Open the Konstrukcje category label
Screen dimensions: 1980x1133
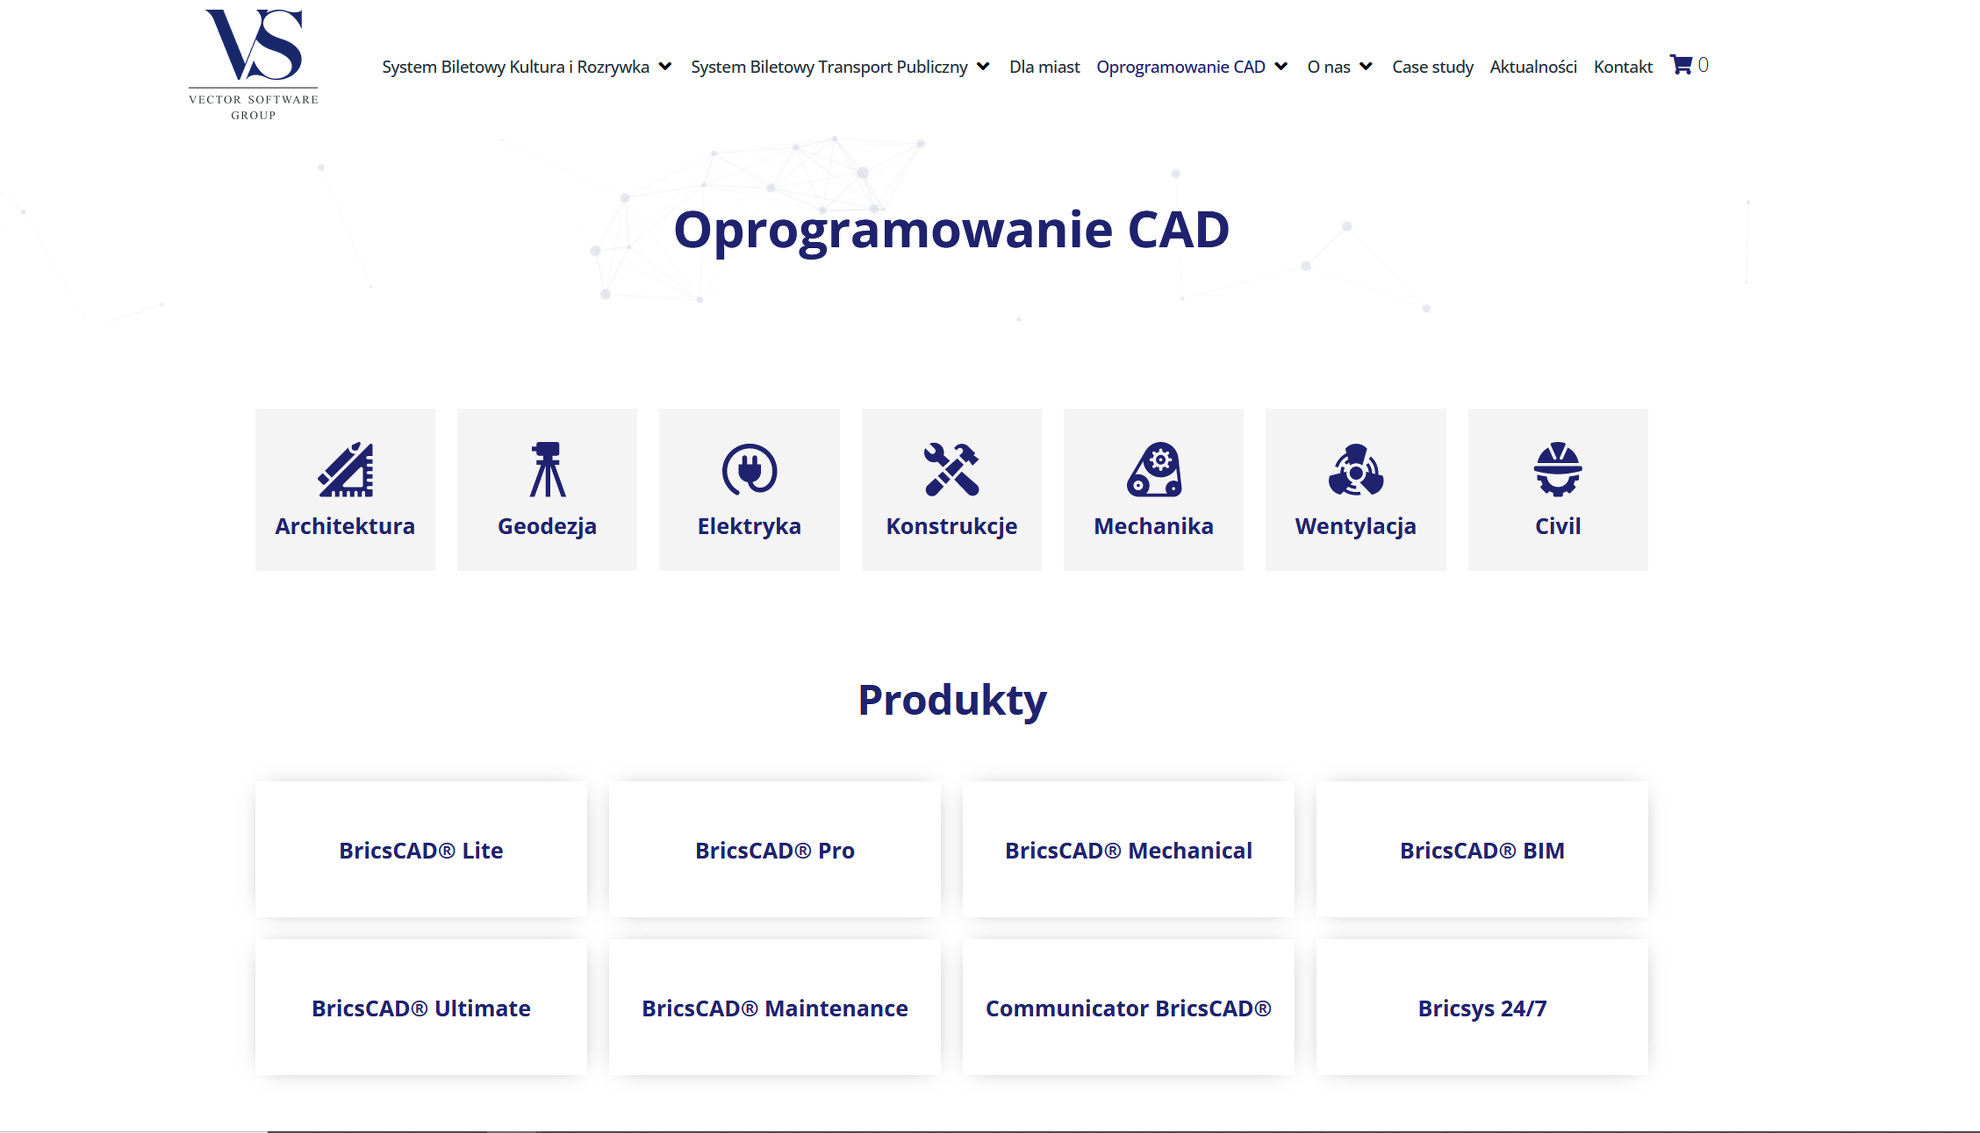(x=951, y=526)
